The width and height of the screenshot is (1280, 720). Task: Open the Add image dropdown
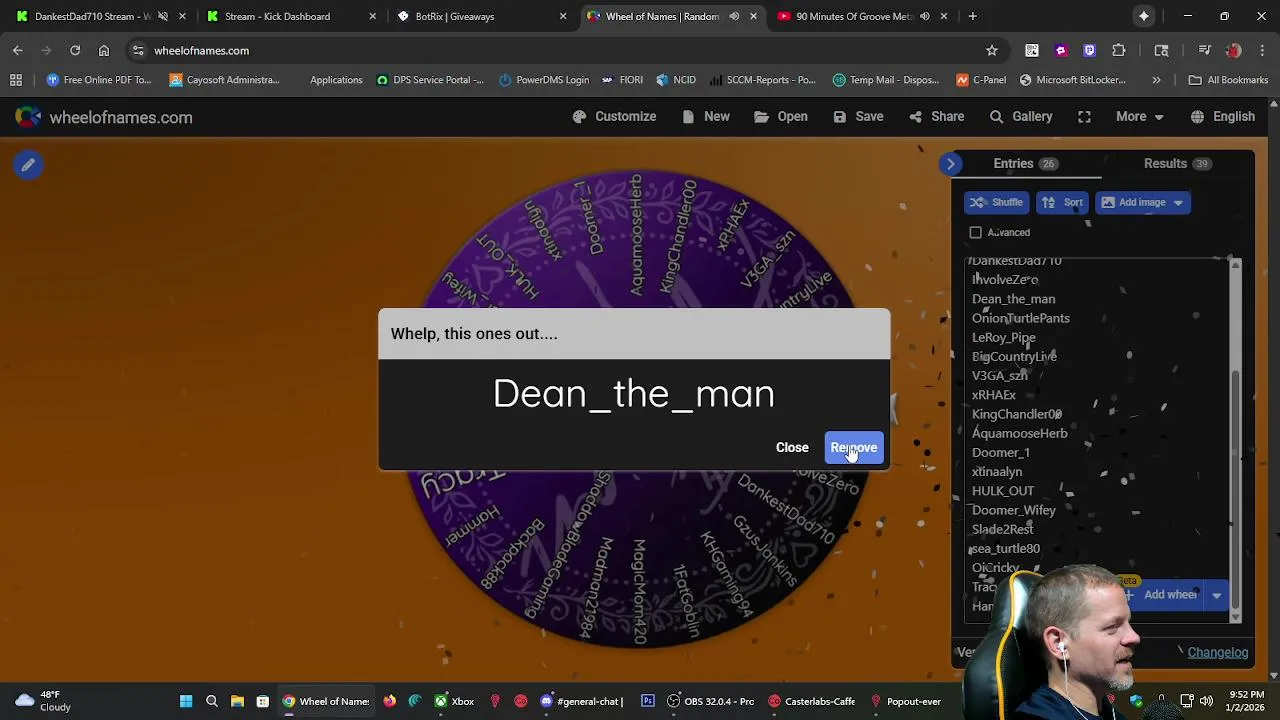1142,202
